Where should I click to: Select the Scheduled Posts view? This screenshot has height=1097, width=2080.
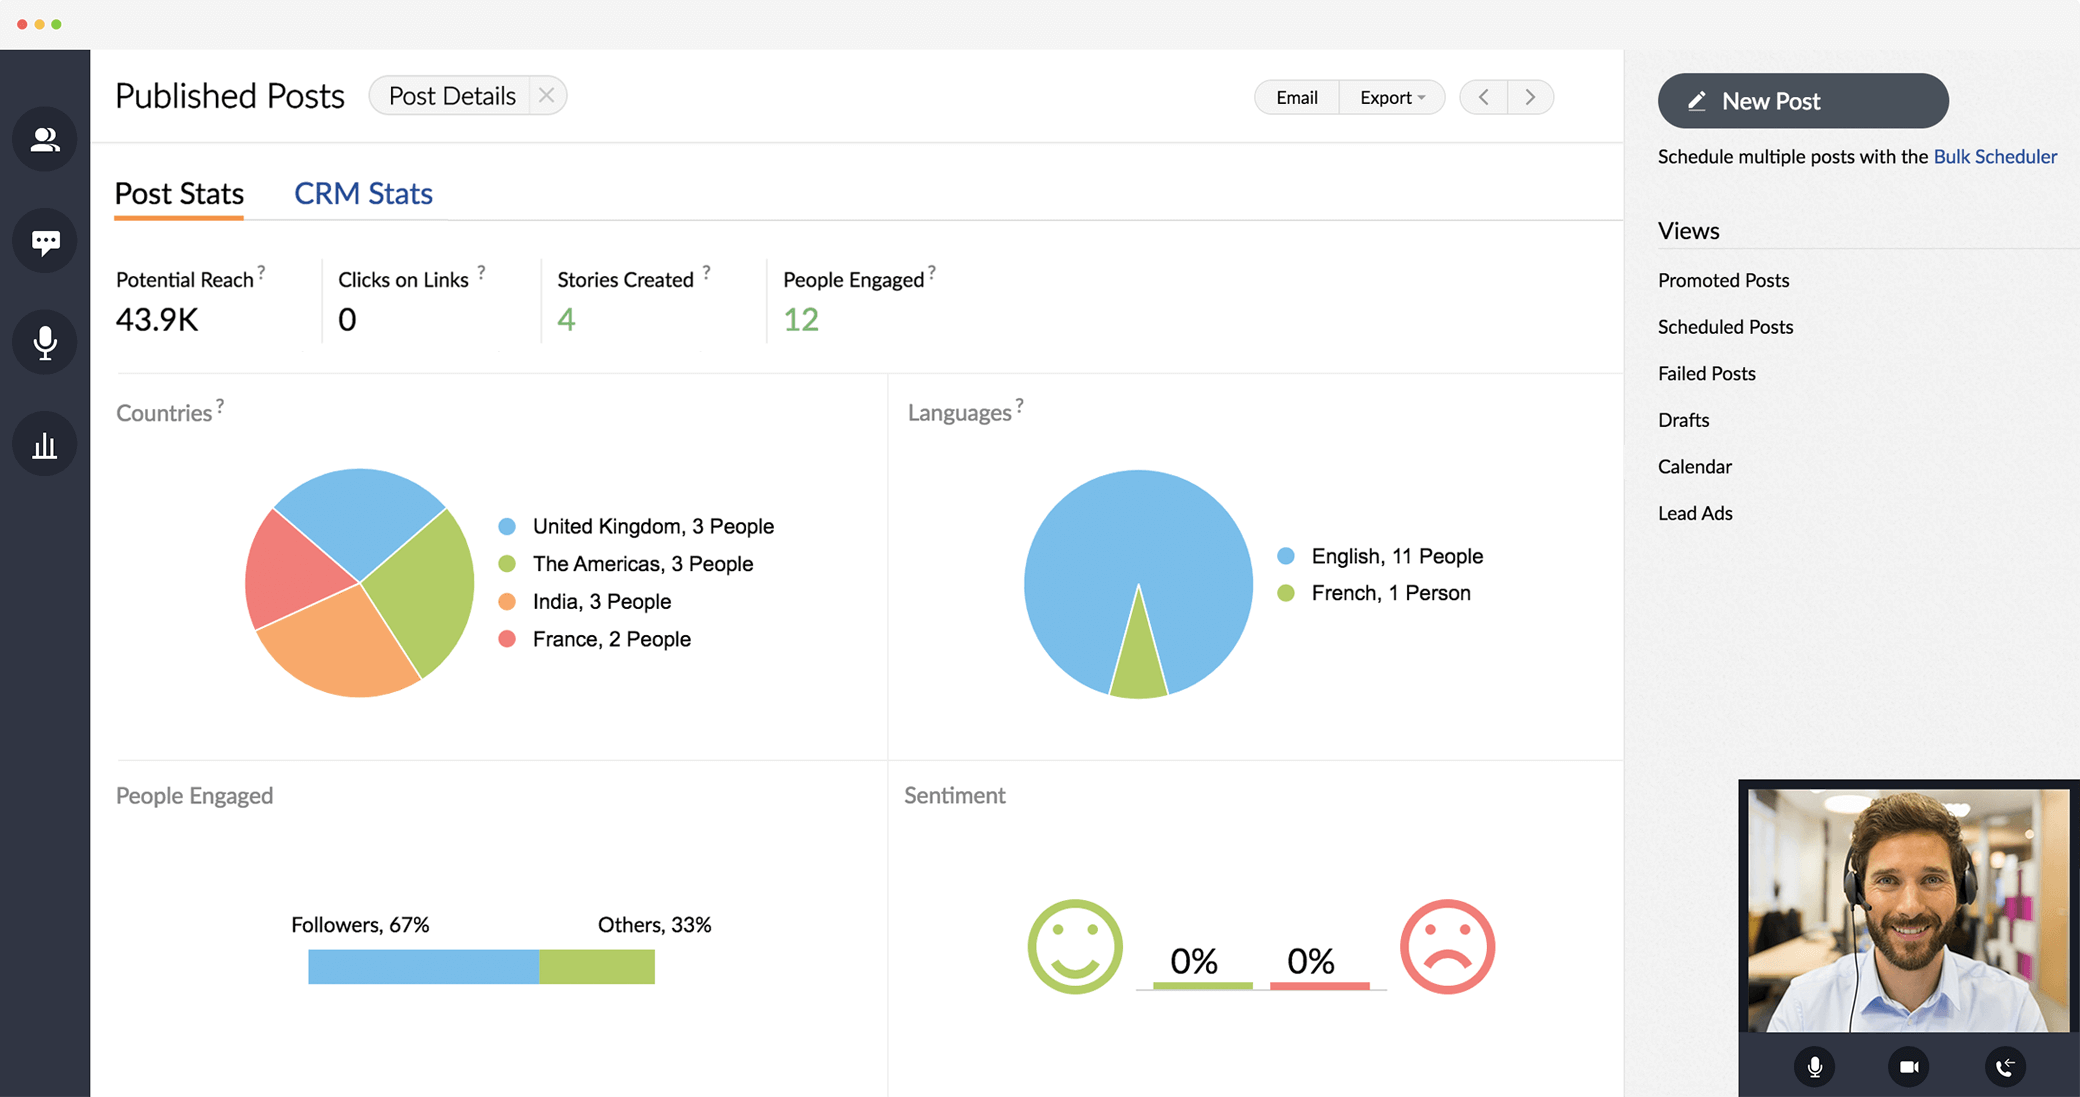click(1726, 326)
